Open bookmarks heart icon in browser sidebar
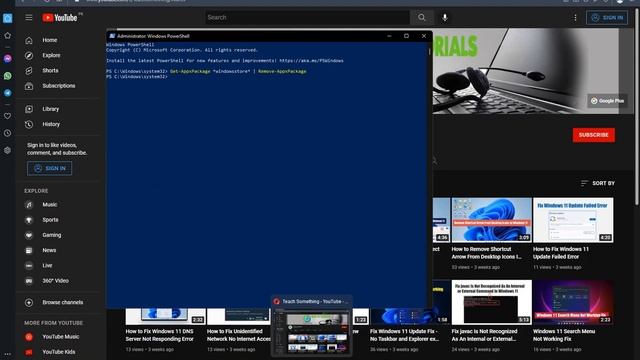Screen dimensions: 640x360 [x=7, y=116]
